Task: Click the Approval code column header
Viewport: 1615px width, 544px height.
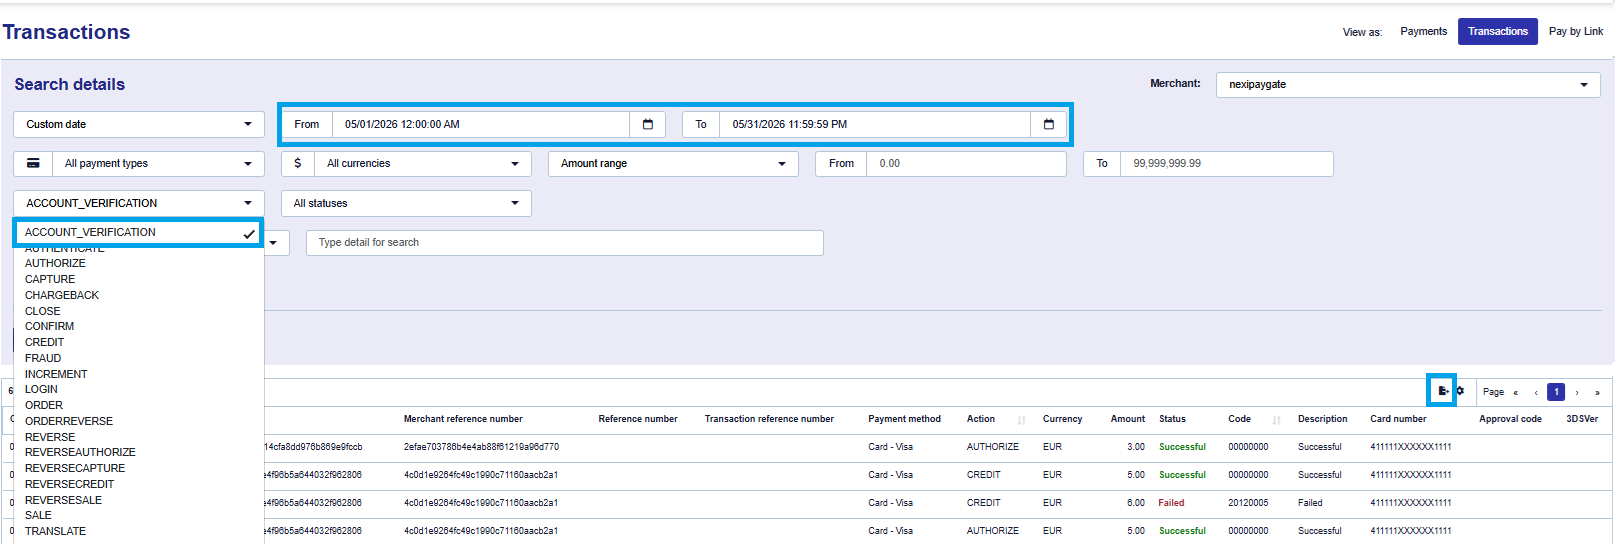Action: click(1510, 419)
